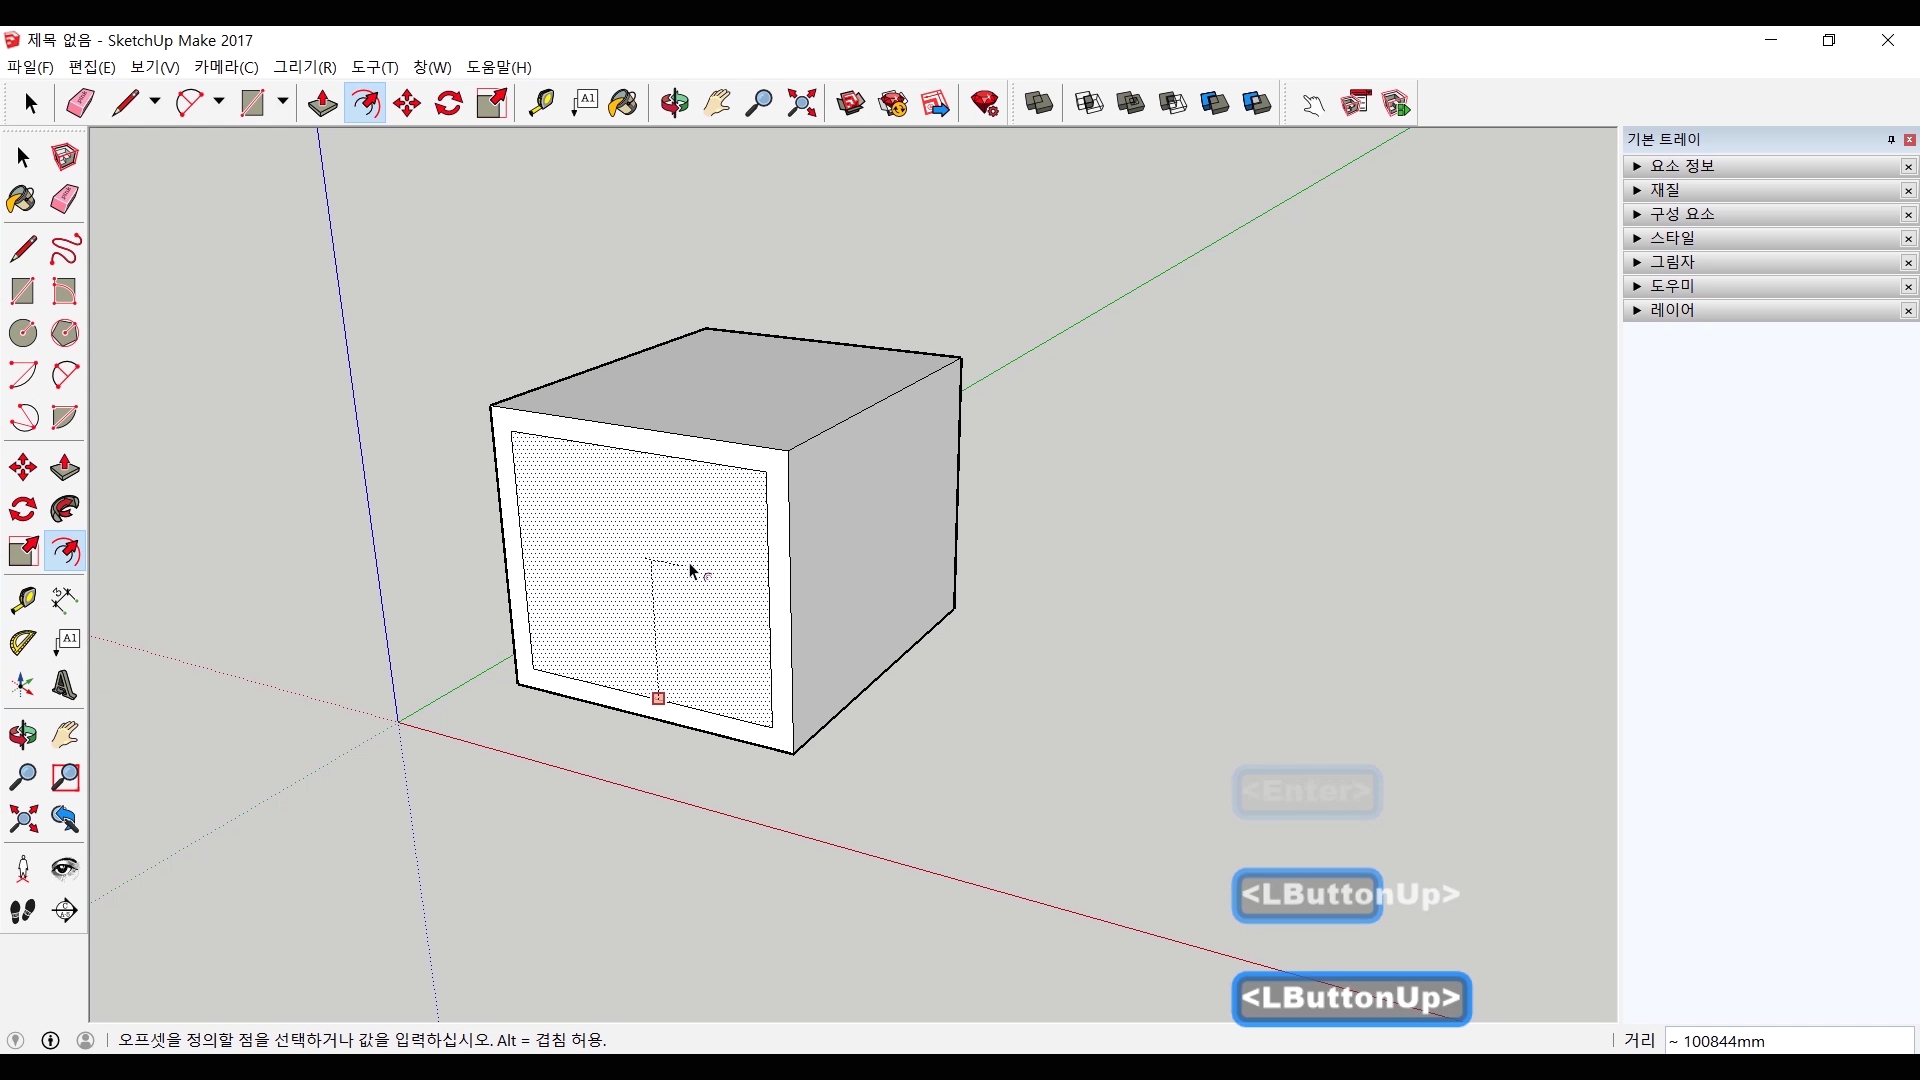Select the Follow Me tool in left toolbar
The height and width of the screenshot is (1080, 1920).
click(65, 510)
